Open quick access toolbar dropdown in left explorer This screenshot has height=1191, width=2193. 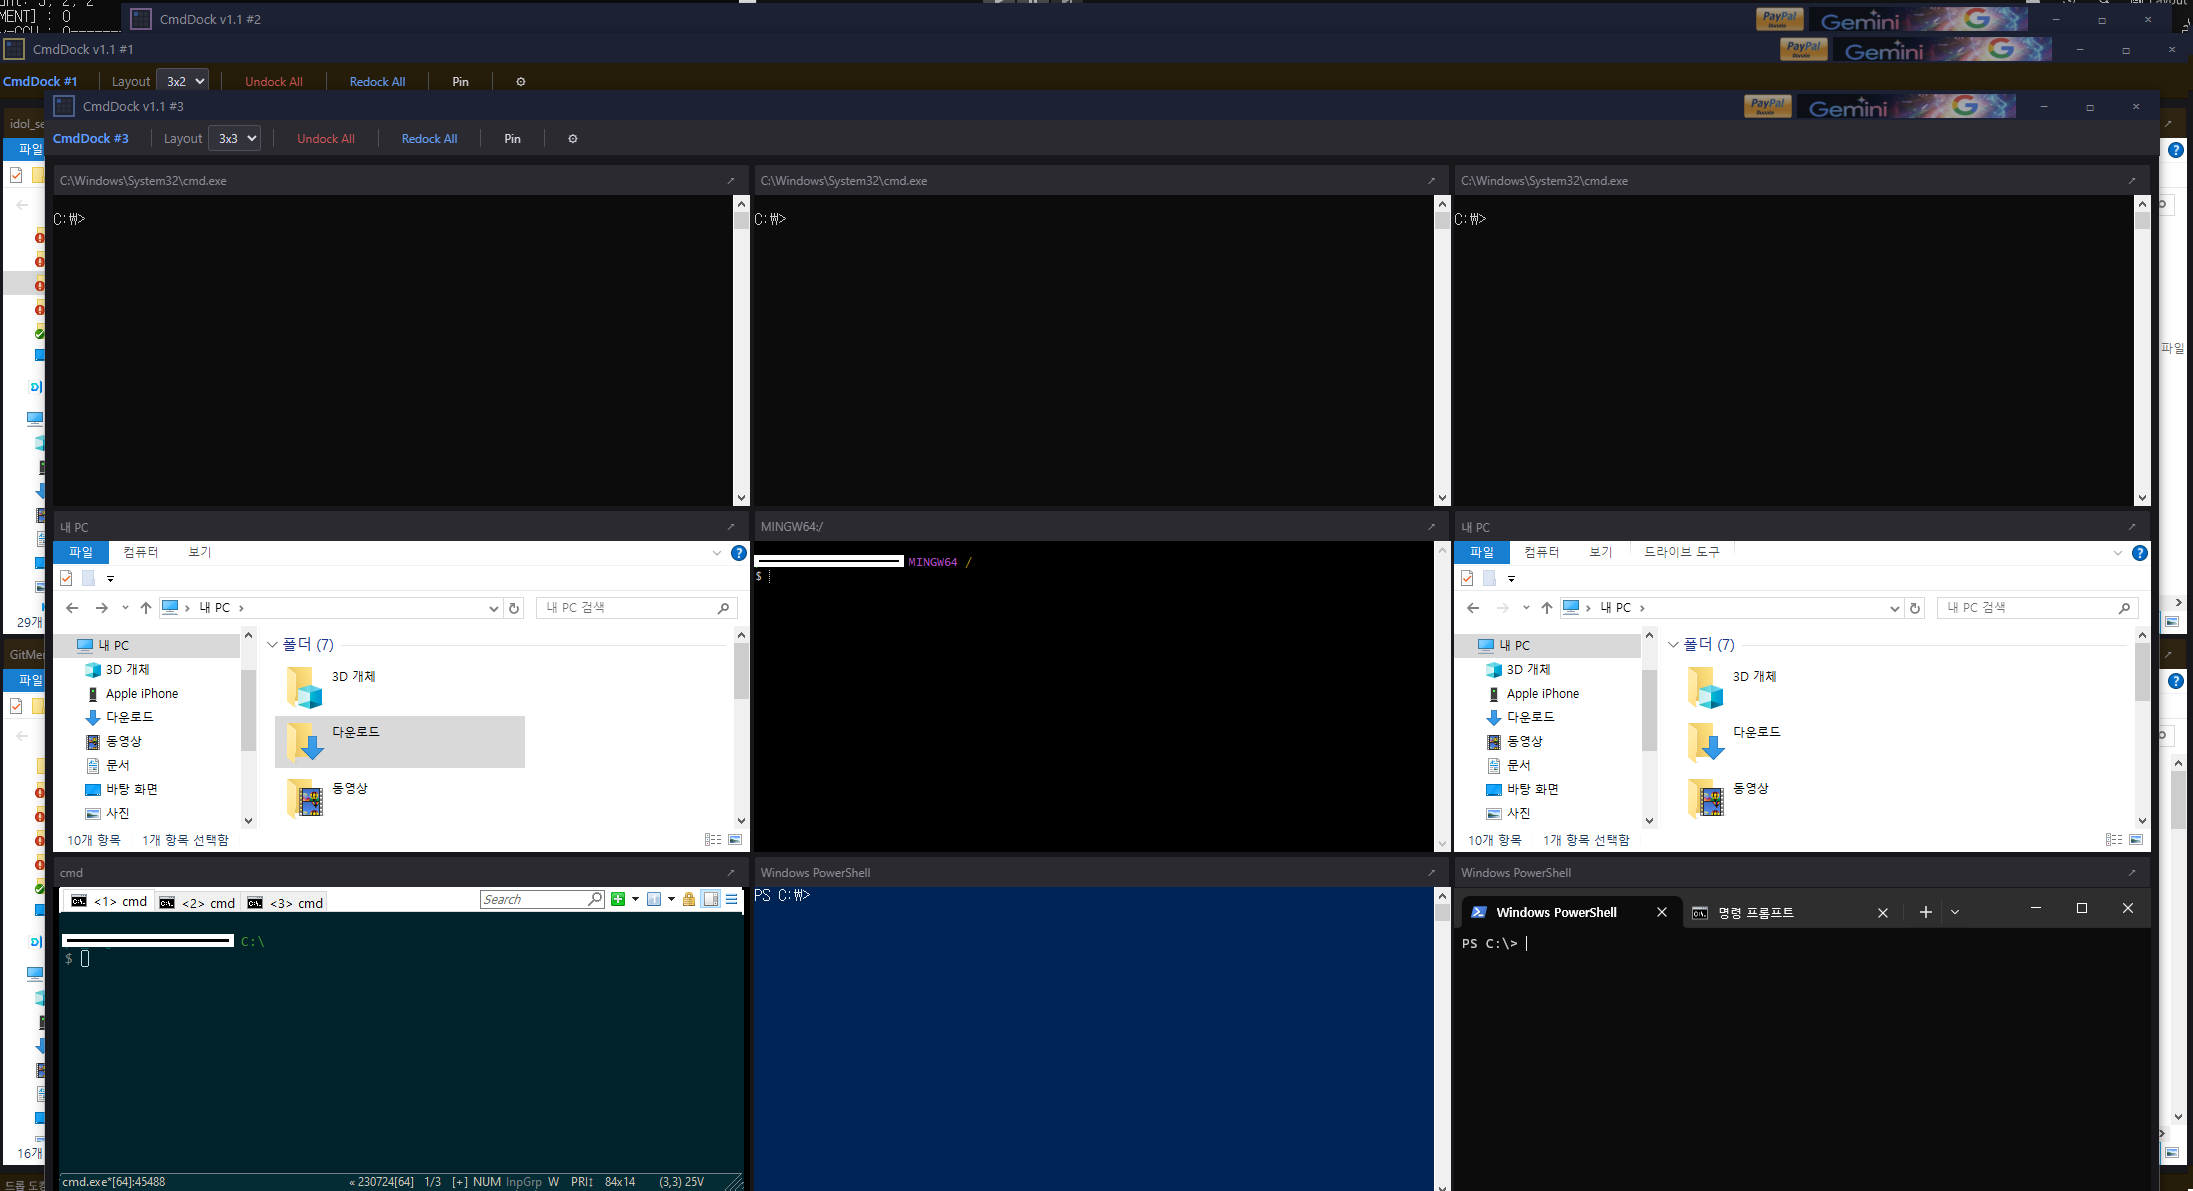[110, 579]
